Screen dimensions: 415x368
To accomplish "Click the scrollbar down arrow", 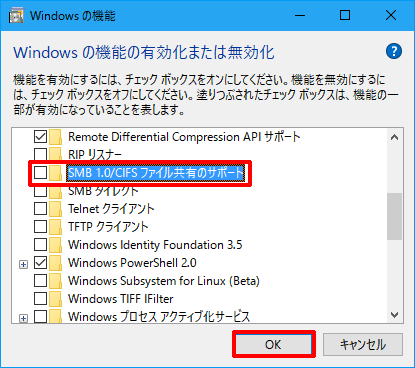I will [x=395, y=315].
